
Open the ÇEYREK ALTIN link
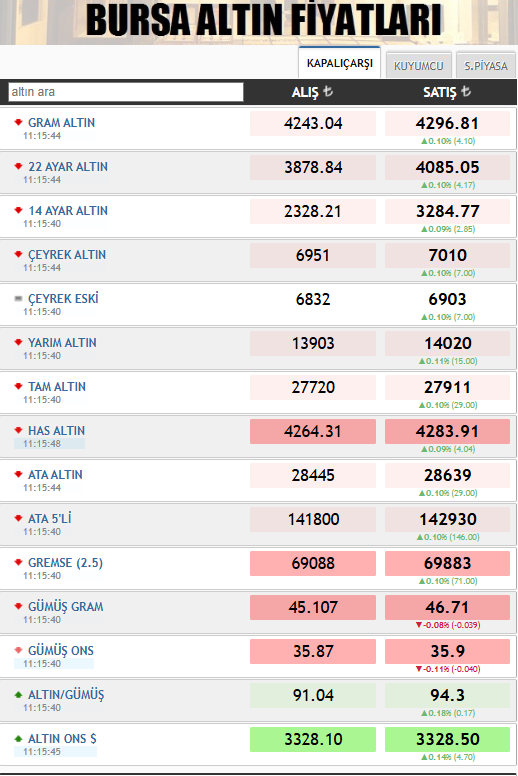(x=67, y=255)
